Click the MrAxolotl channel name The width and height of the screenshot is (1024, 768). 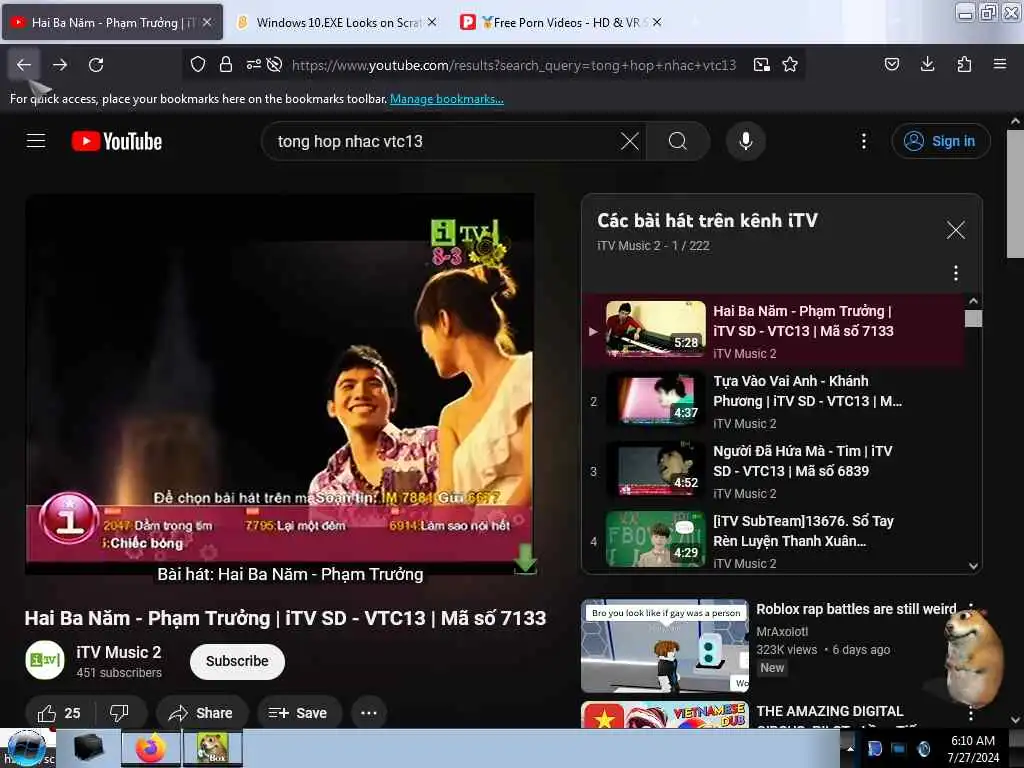[x=782, y=632]
